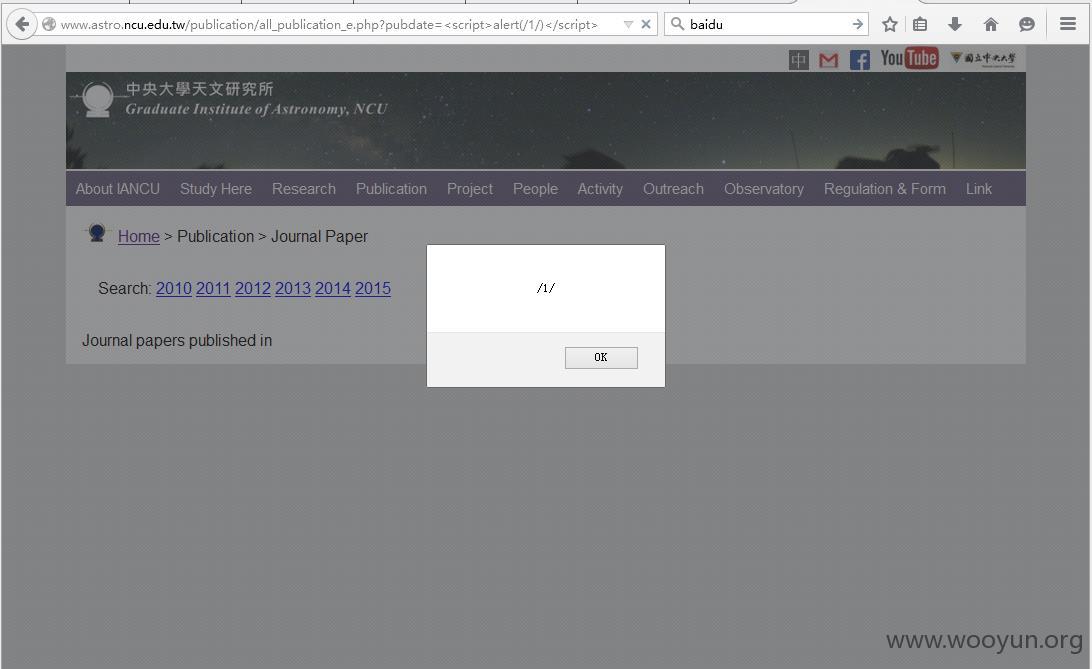Open the URL history dropdown arrow
Viewport: 1092px width, 669px height.
tap(628, 24)
